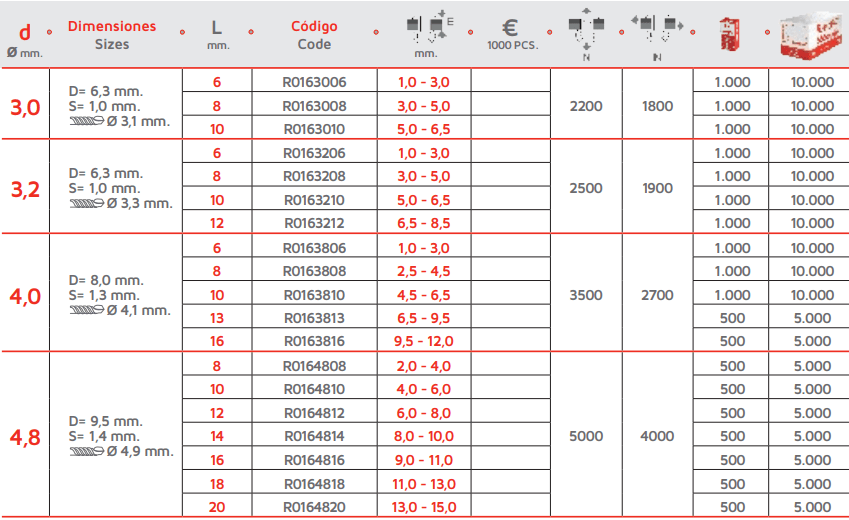Click grip range '6,5 - 8,5'
This screenshot has width=849, height=520.
(x=423, y=223)
